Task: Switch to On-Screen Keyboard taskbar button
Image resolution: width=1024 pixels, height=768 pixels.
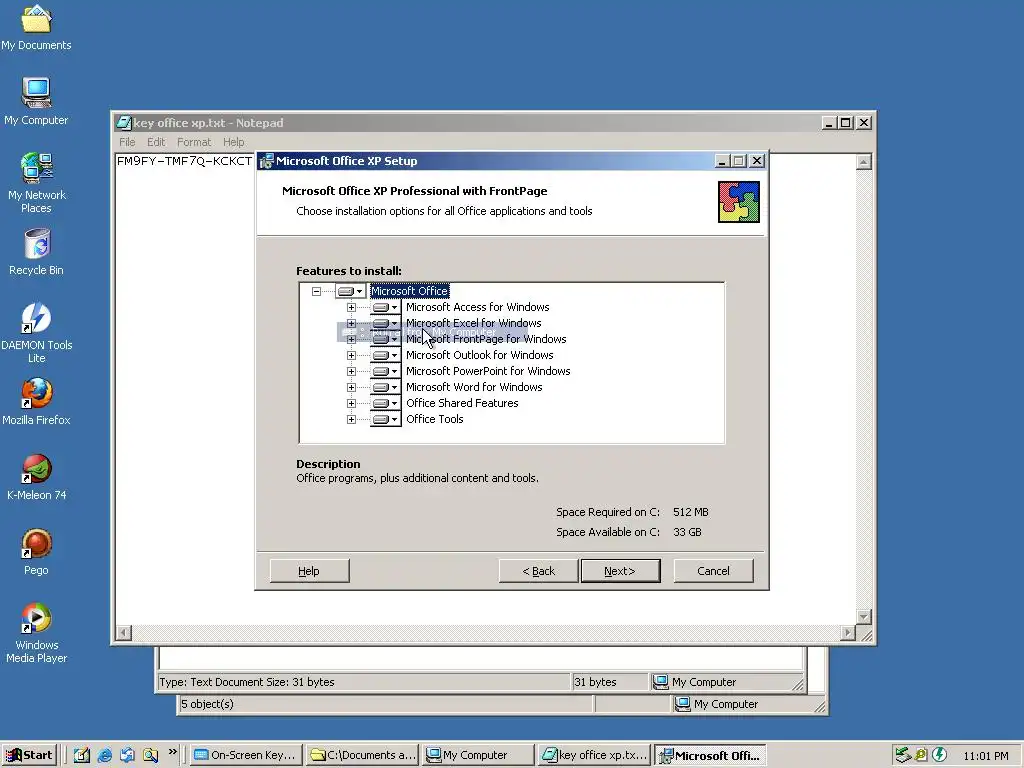Action: point(247,755)
